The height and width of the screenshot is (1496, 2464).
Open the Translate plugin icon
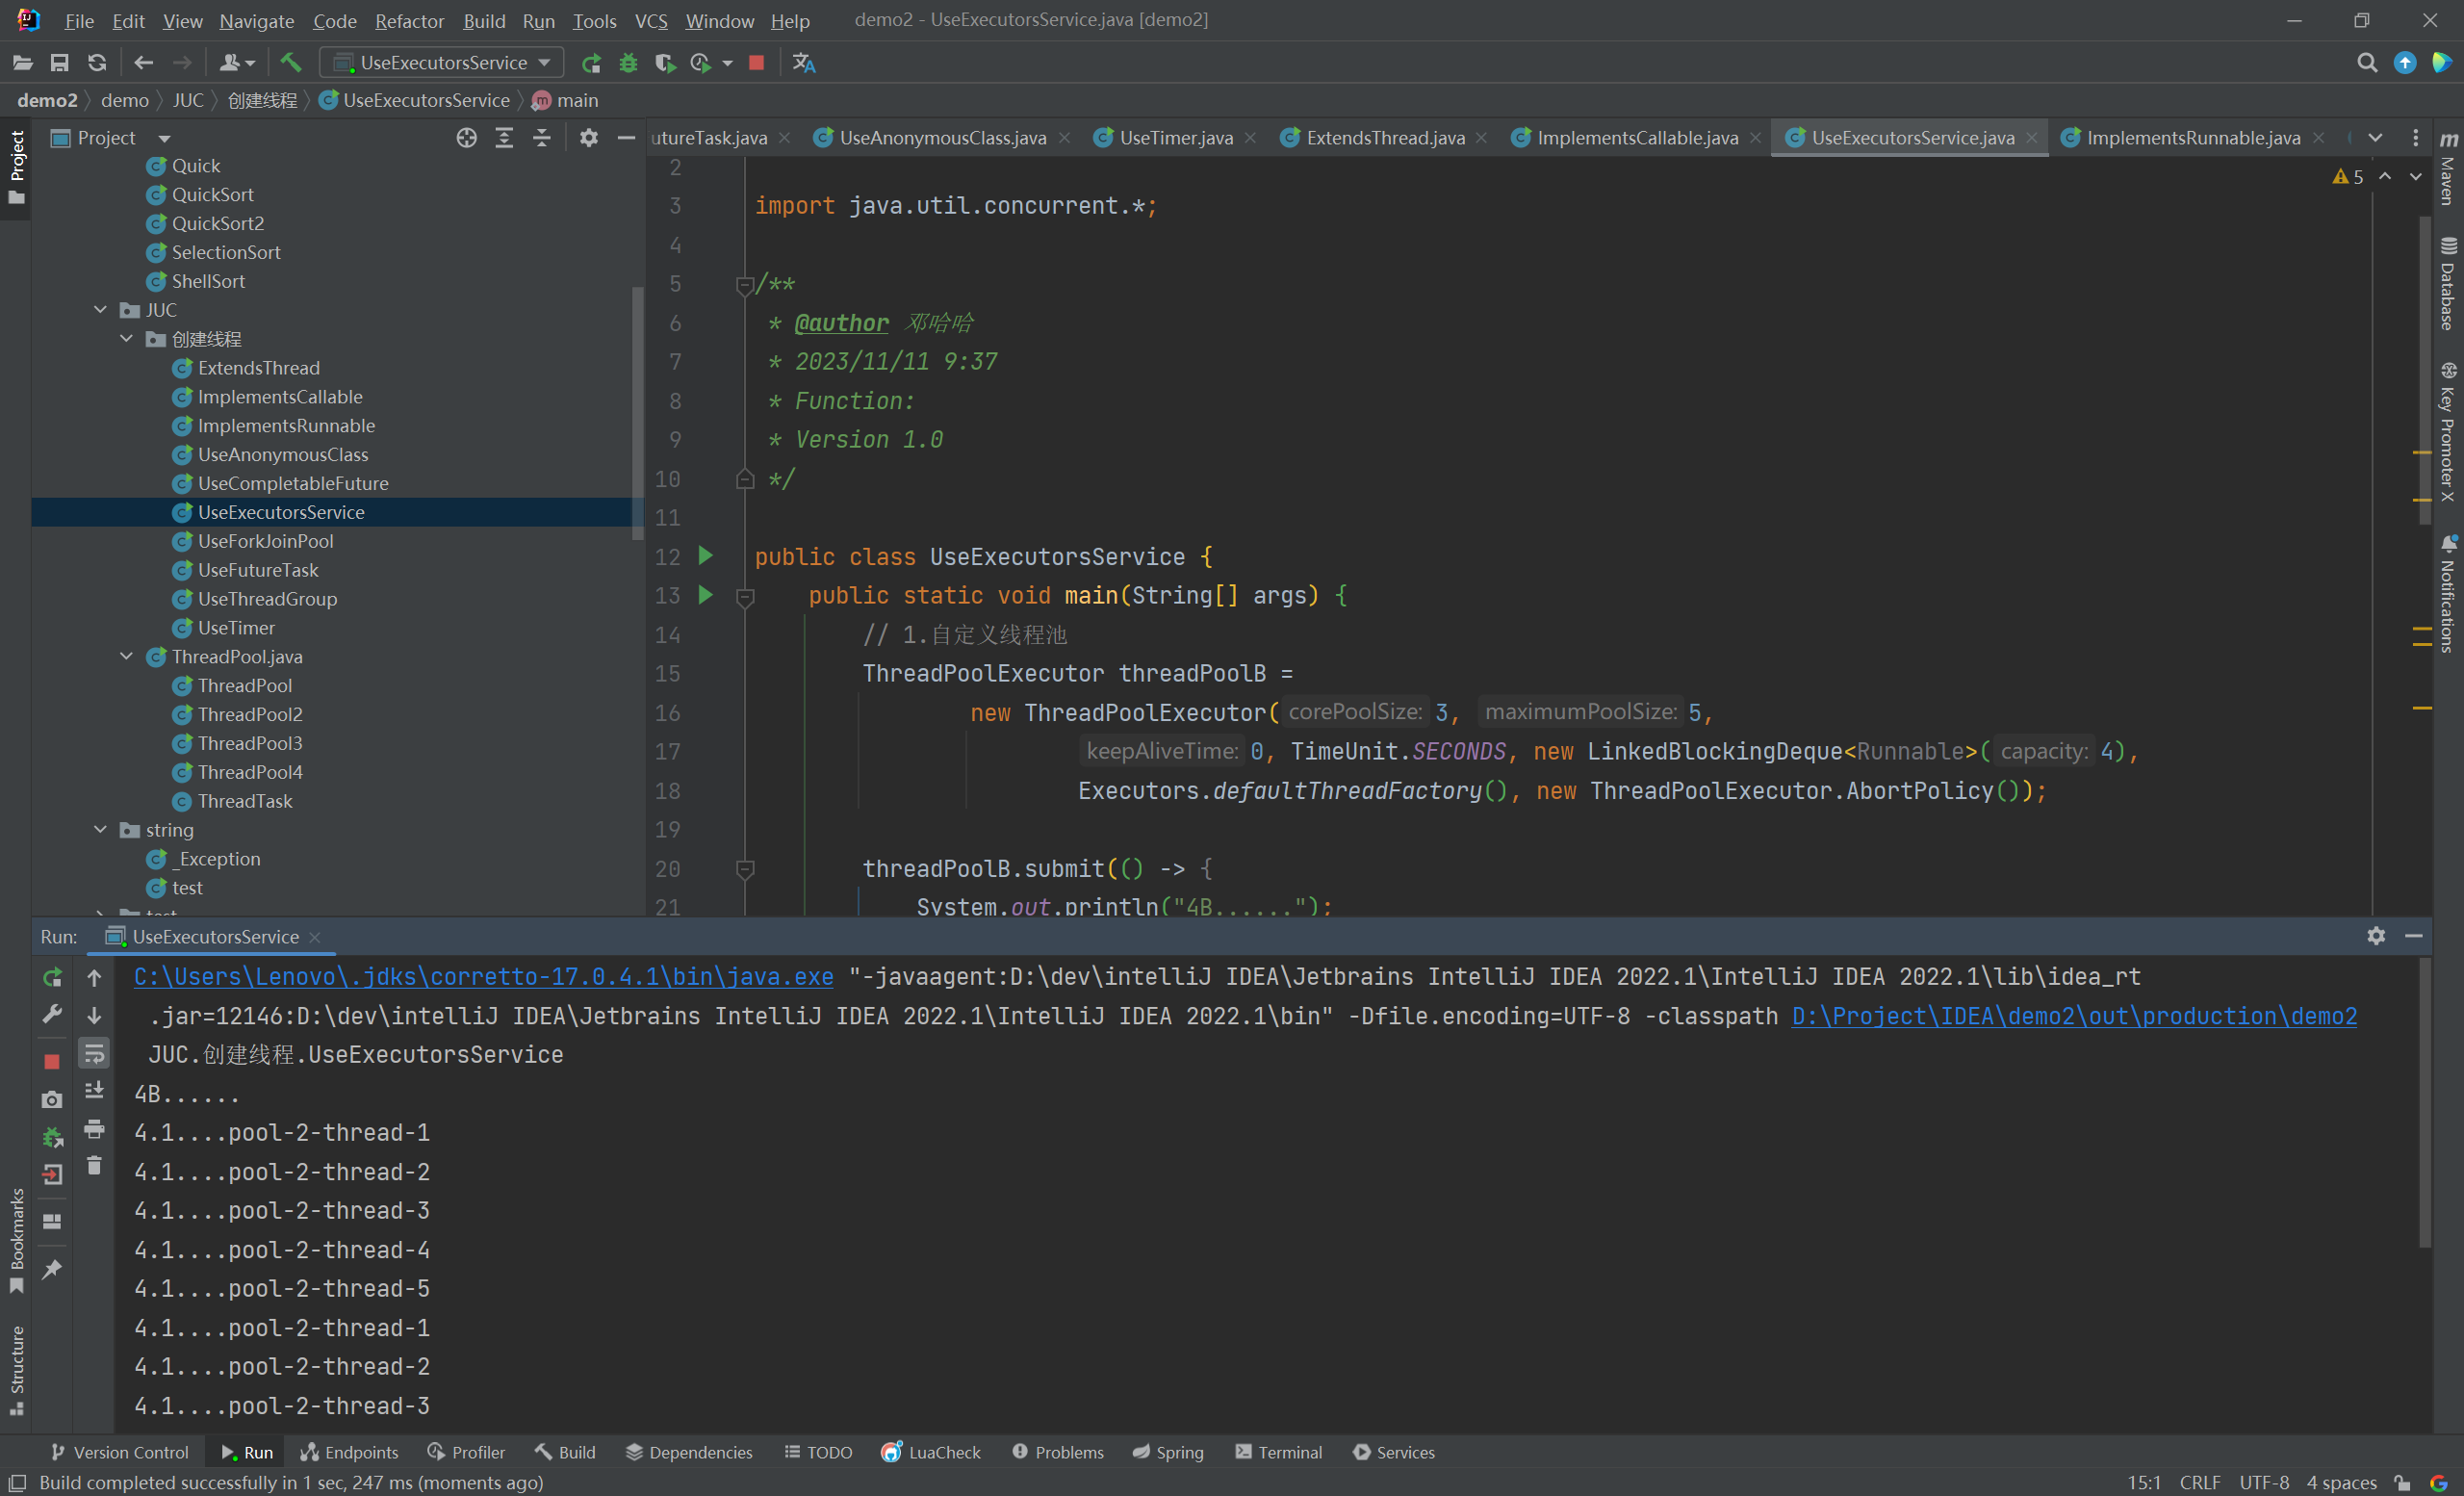804,63
